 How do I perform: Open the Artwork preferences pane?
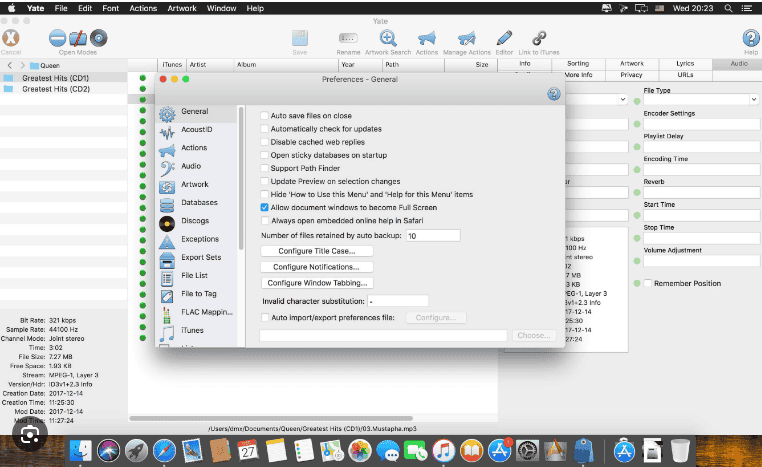coord(197,185)
